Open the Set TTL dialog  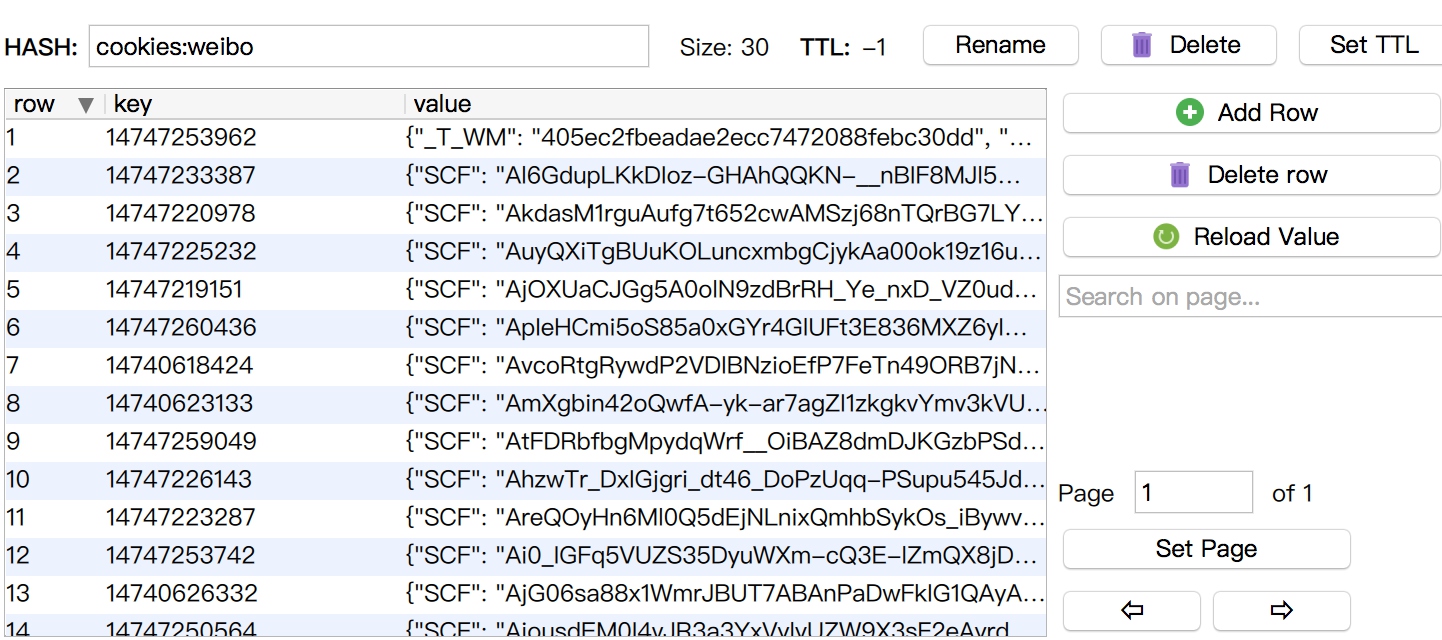coord(1372,45)
